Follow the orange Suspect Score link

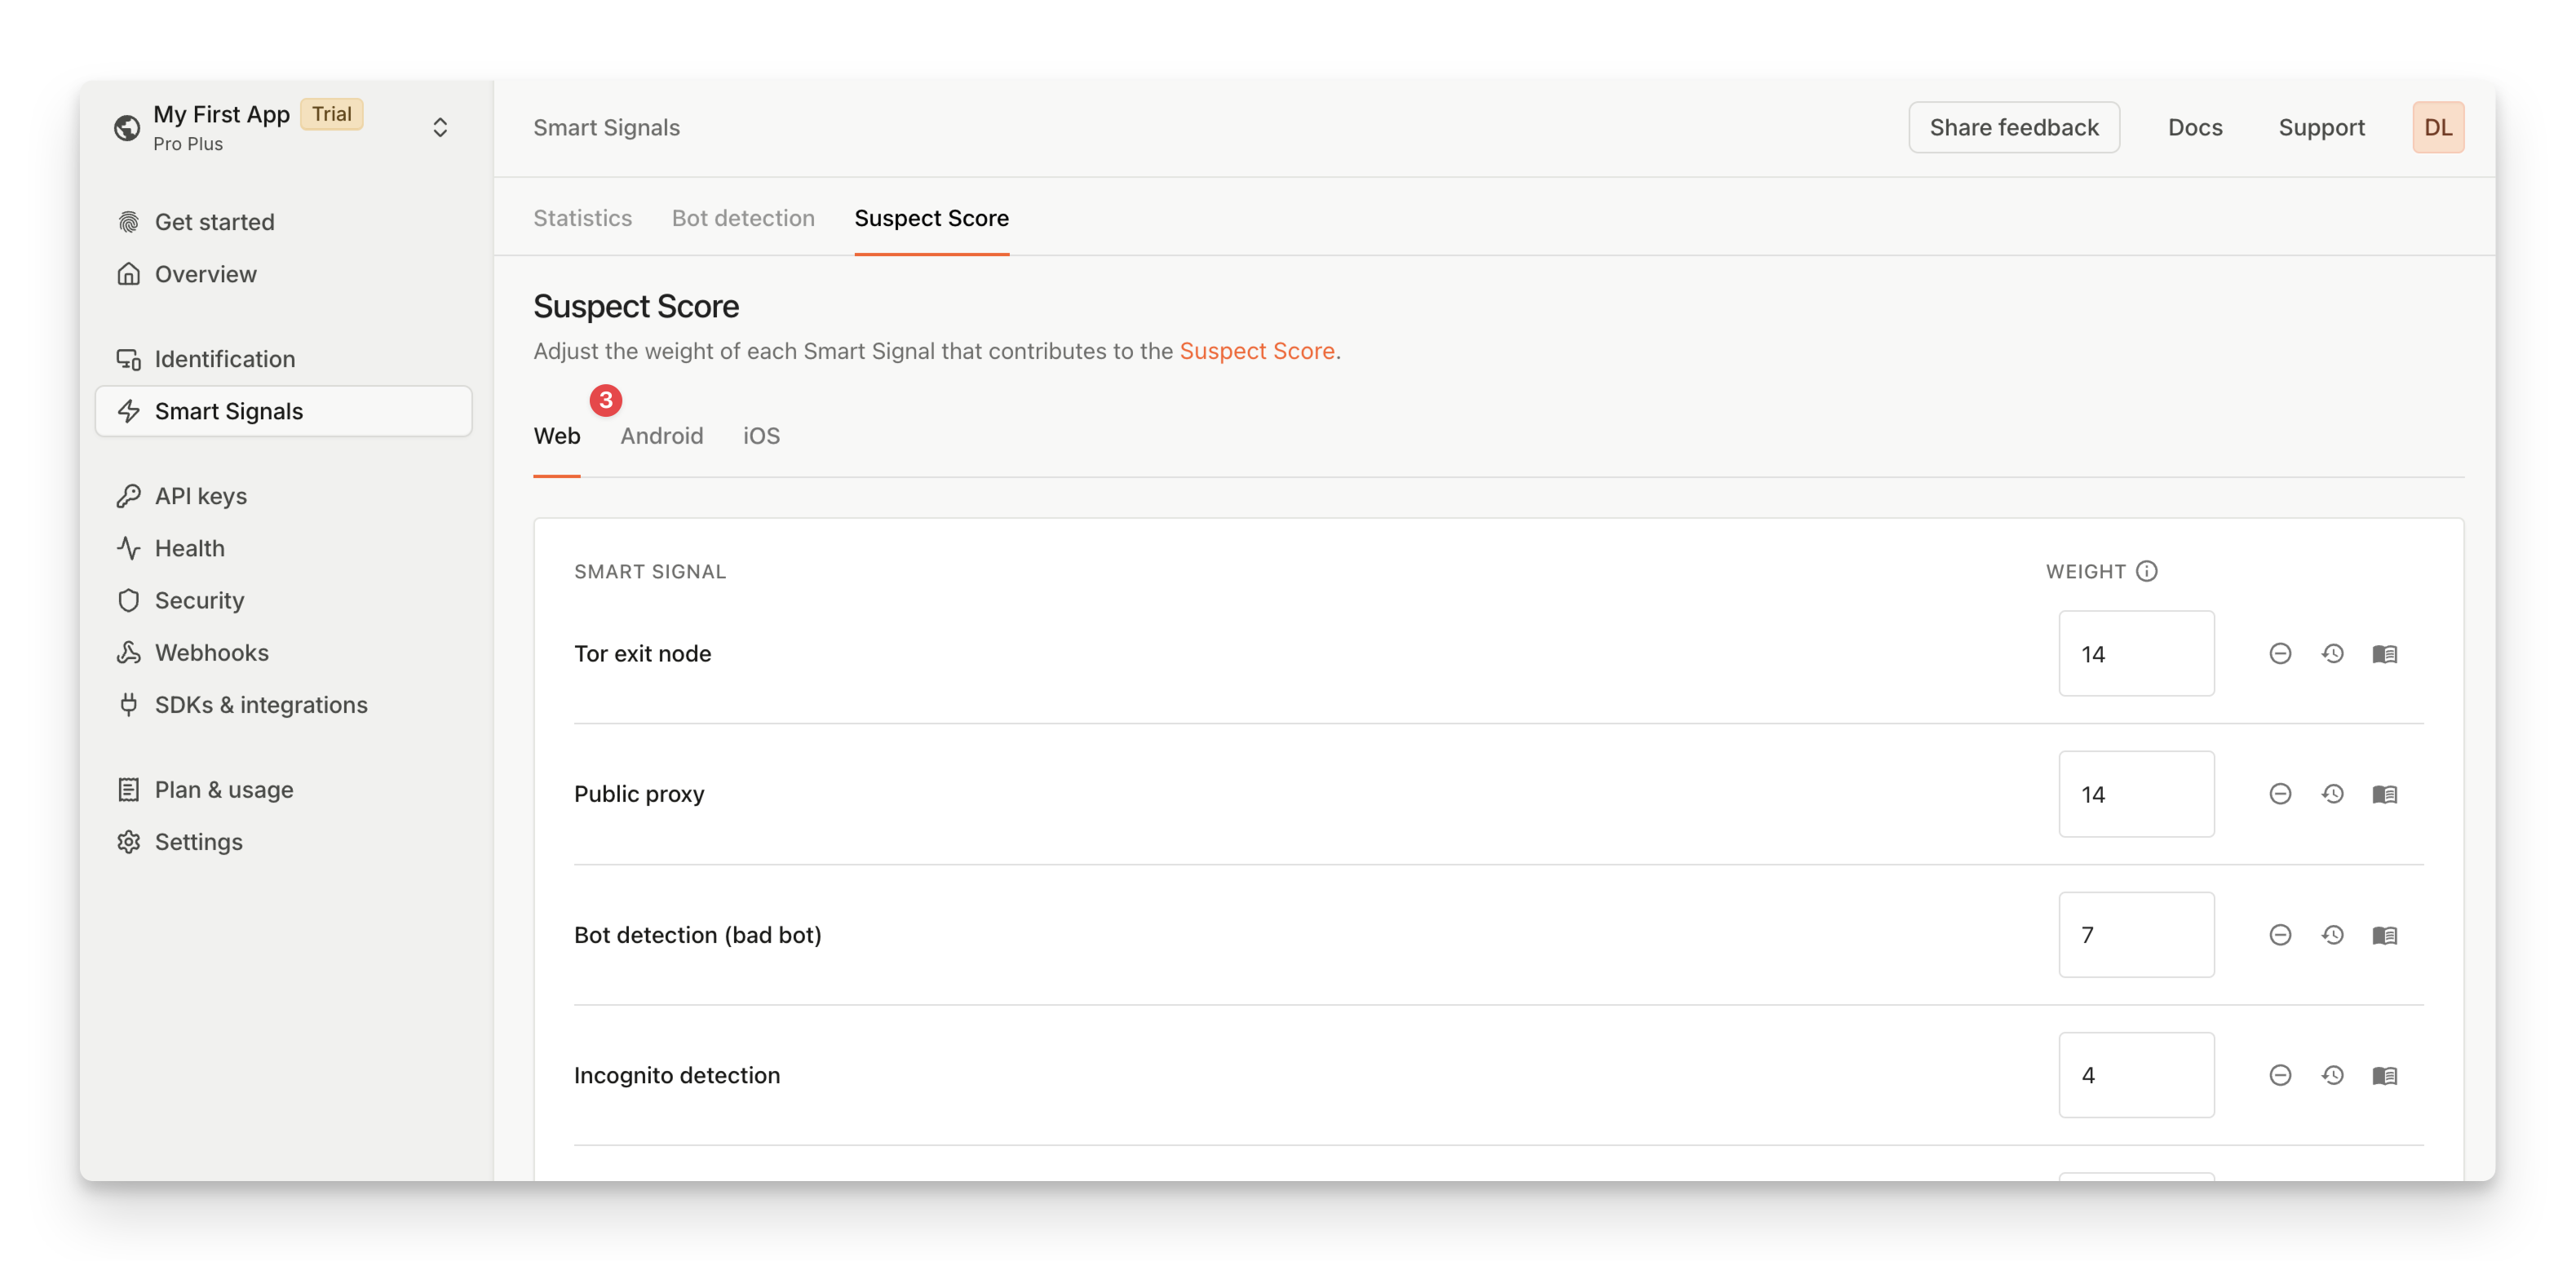coord(1256,351)
